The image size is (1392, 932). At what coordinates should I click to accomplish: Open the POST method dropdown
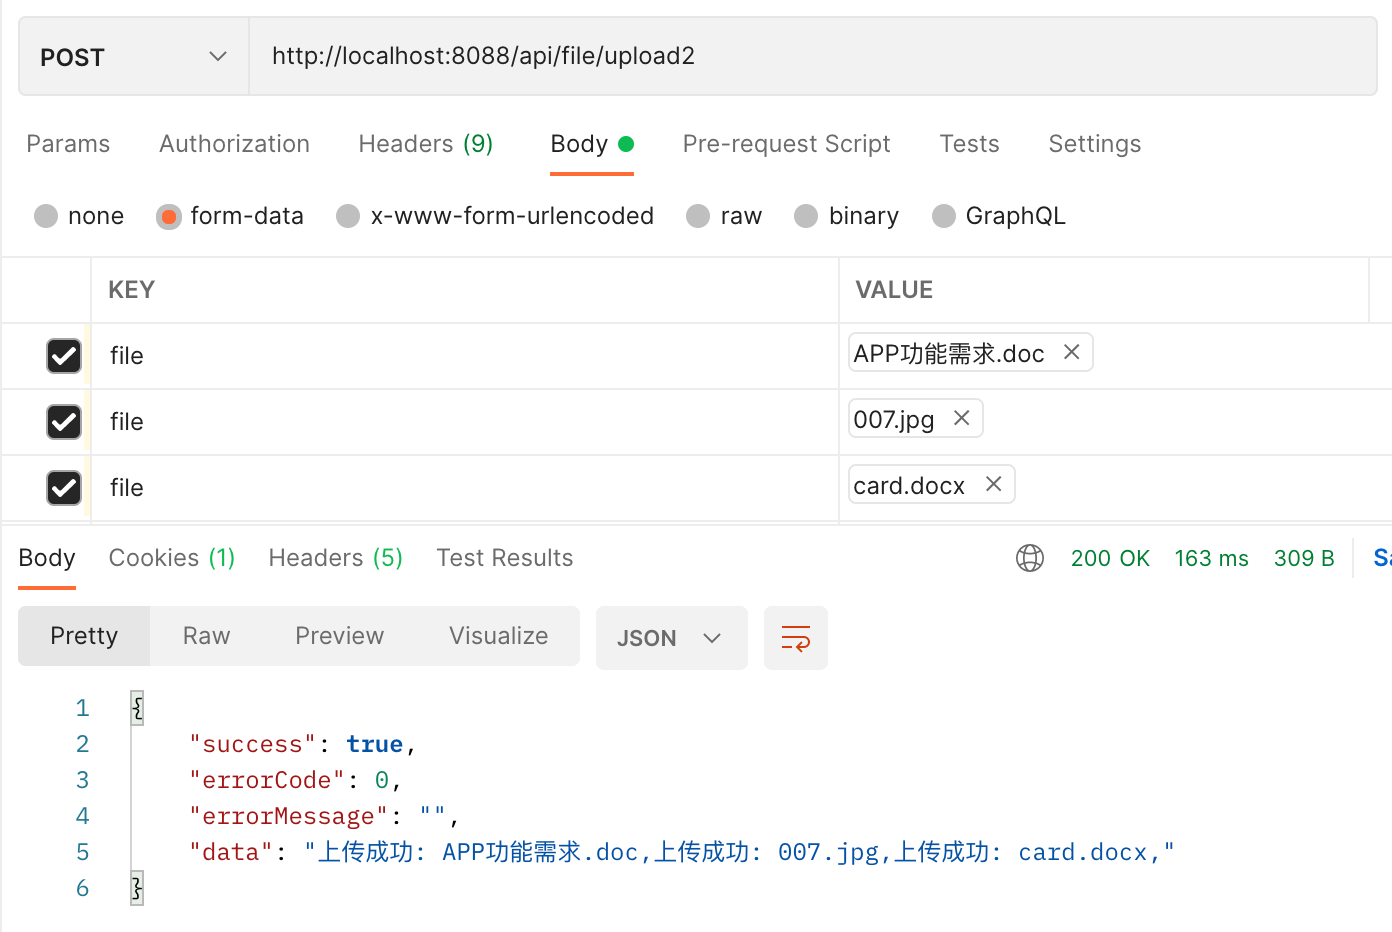click(134, 57)
